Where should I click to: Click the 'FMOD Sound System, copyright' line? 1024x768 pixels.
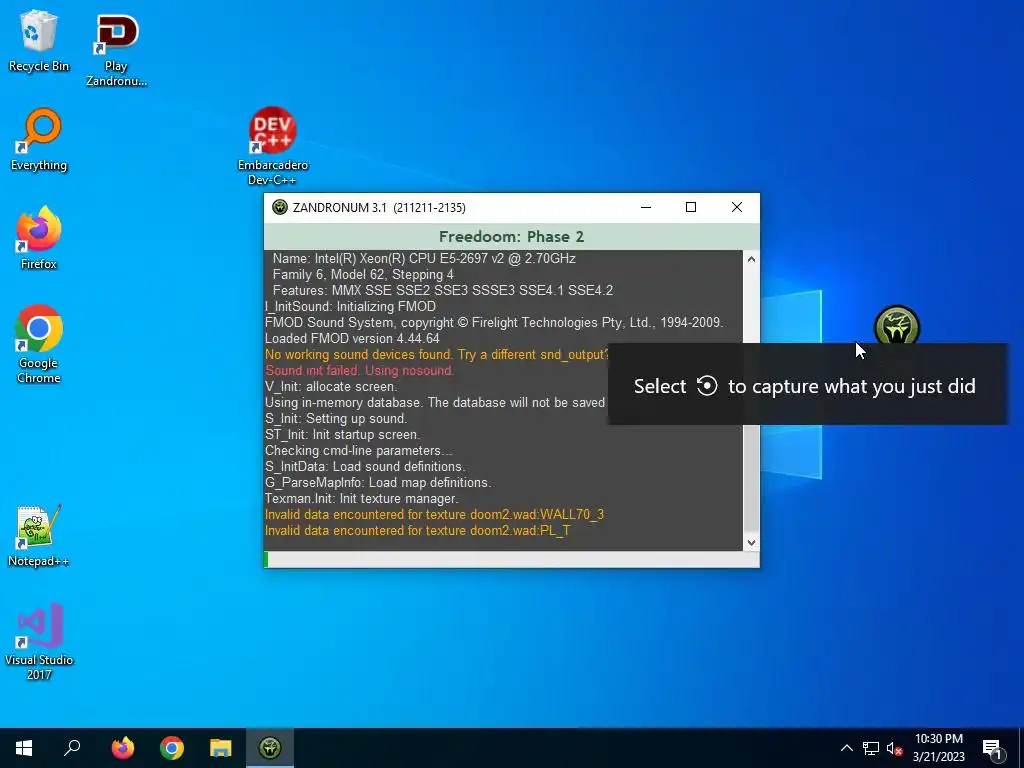point(494,322)
